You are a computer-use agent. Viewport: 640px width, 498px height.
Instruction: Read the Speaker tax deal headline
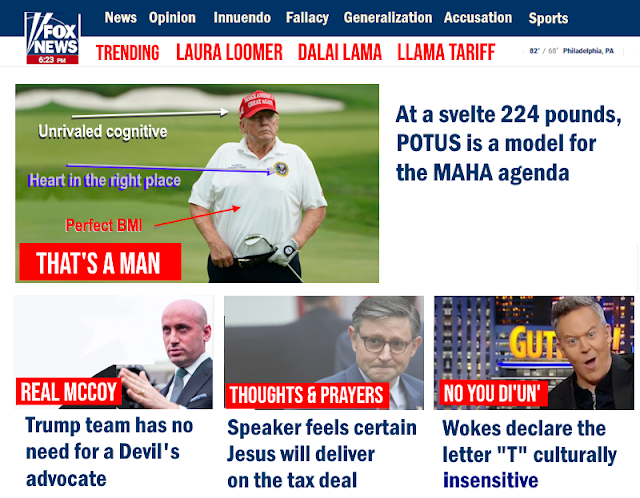pos(322,454)
